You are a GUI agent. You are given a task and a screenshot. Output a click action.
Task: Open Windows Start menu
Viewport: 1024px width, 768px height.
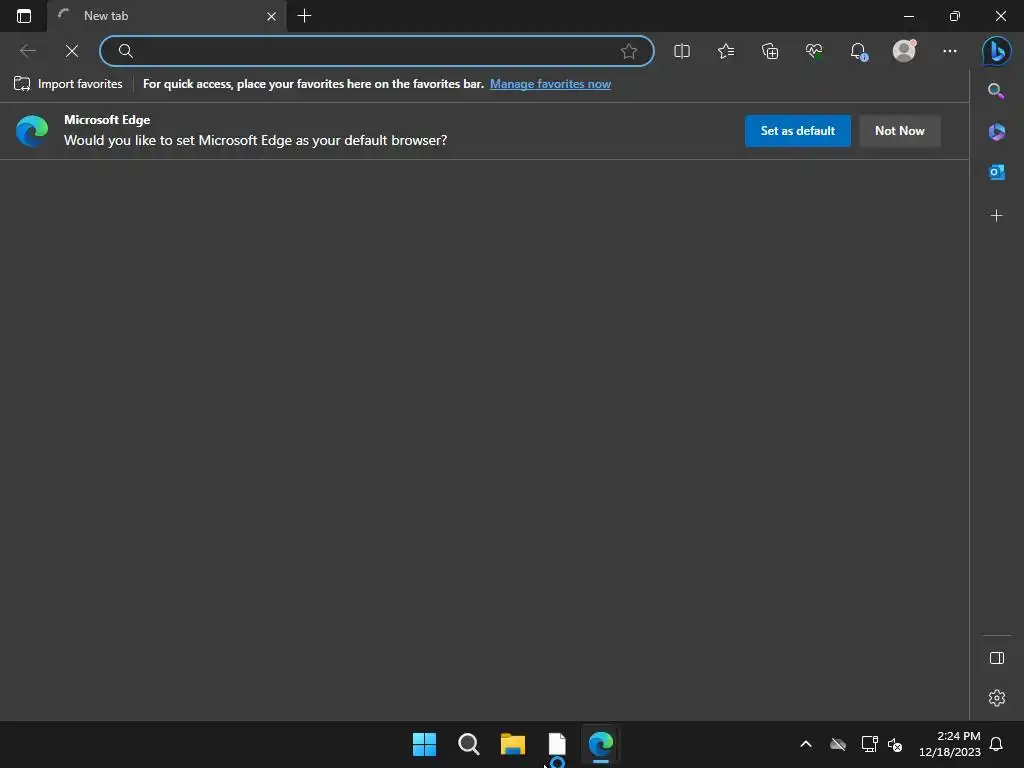(x=424, y=744)
